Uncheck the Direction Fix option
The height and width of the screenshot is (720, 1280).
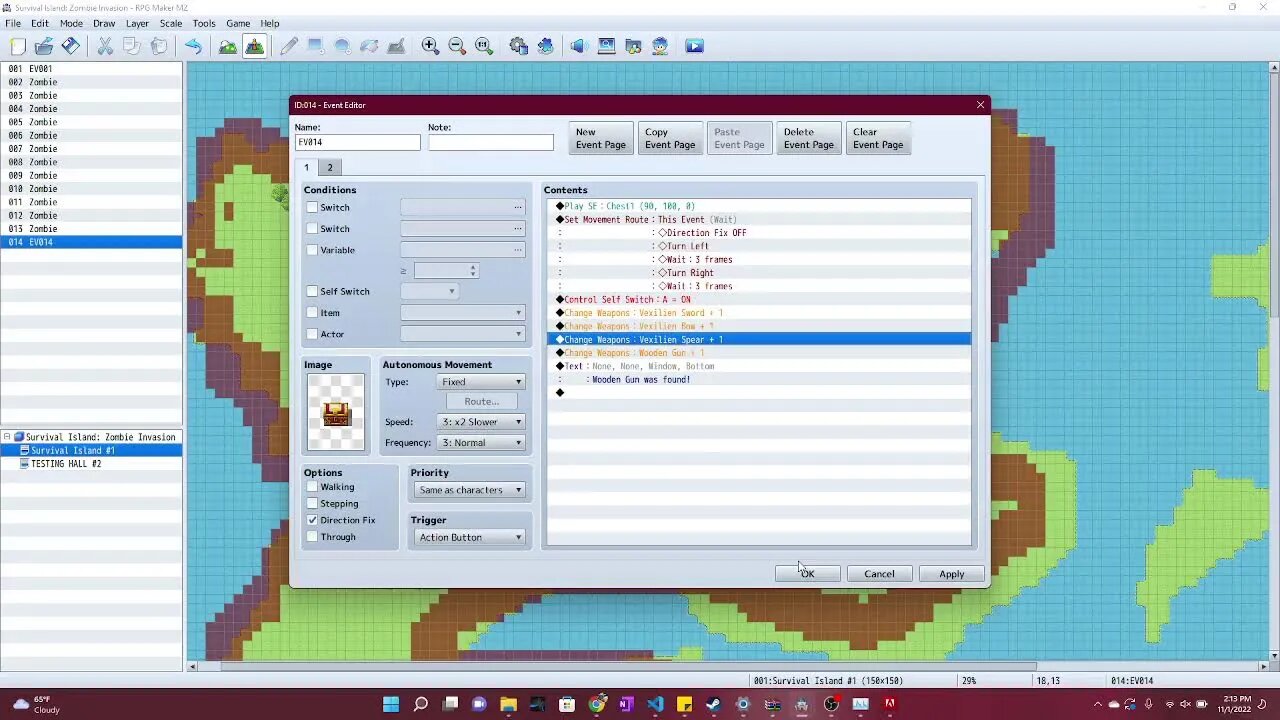pos(312,520)
